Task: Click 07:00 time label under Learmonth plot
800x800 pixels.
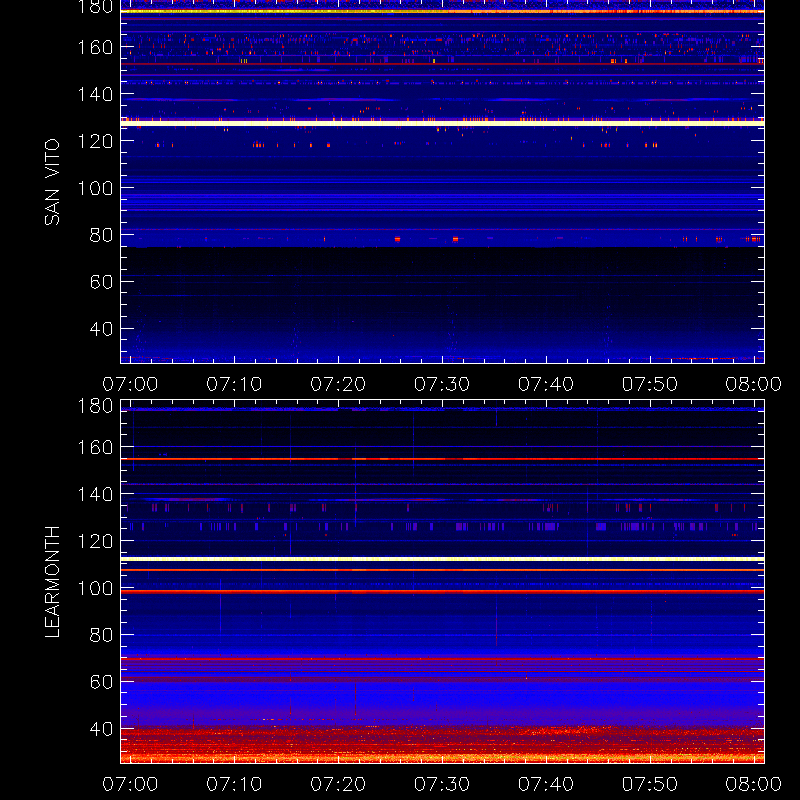Action: 130,784
